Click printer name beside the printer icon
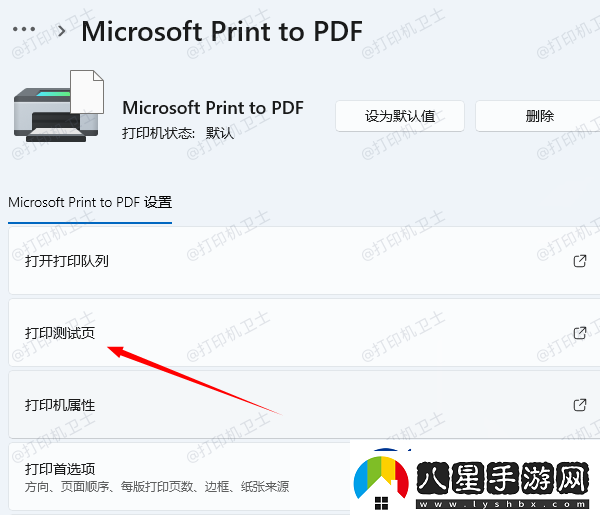600x515 pixels. click(213, 108)
